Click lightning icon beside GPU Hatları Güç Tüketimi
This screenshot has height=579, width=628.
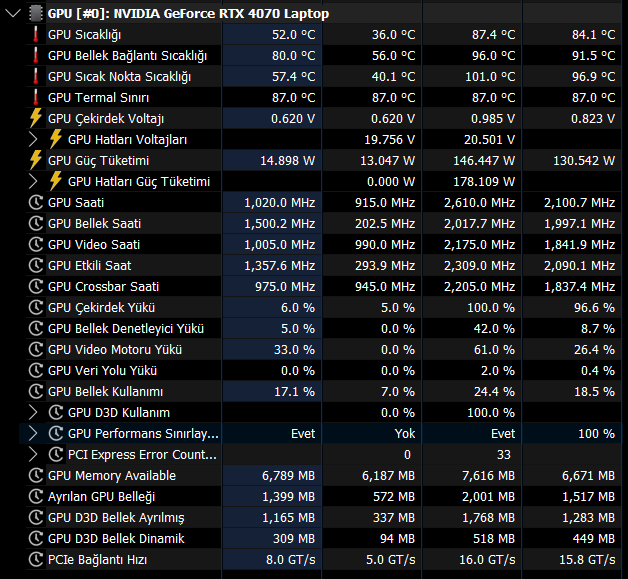pos(56,181)
